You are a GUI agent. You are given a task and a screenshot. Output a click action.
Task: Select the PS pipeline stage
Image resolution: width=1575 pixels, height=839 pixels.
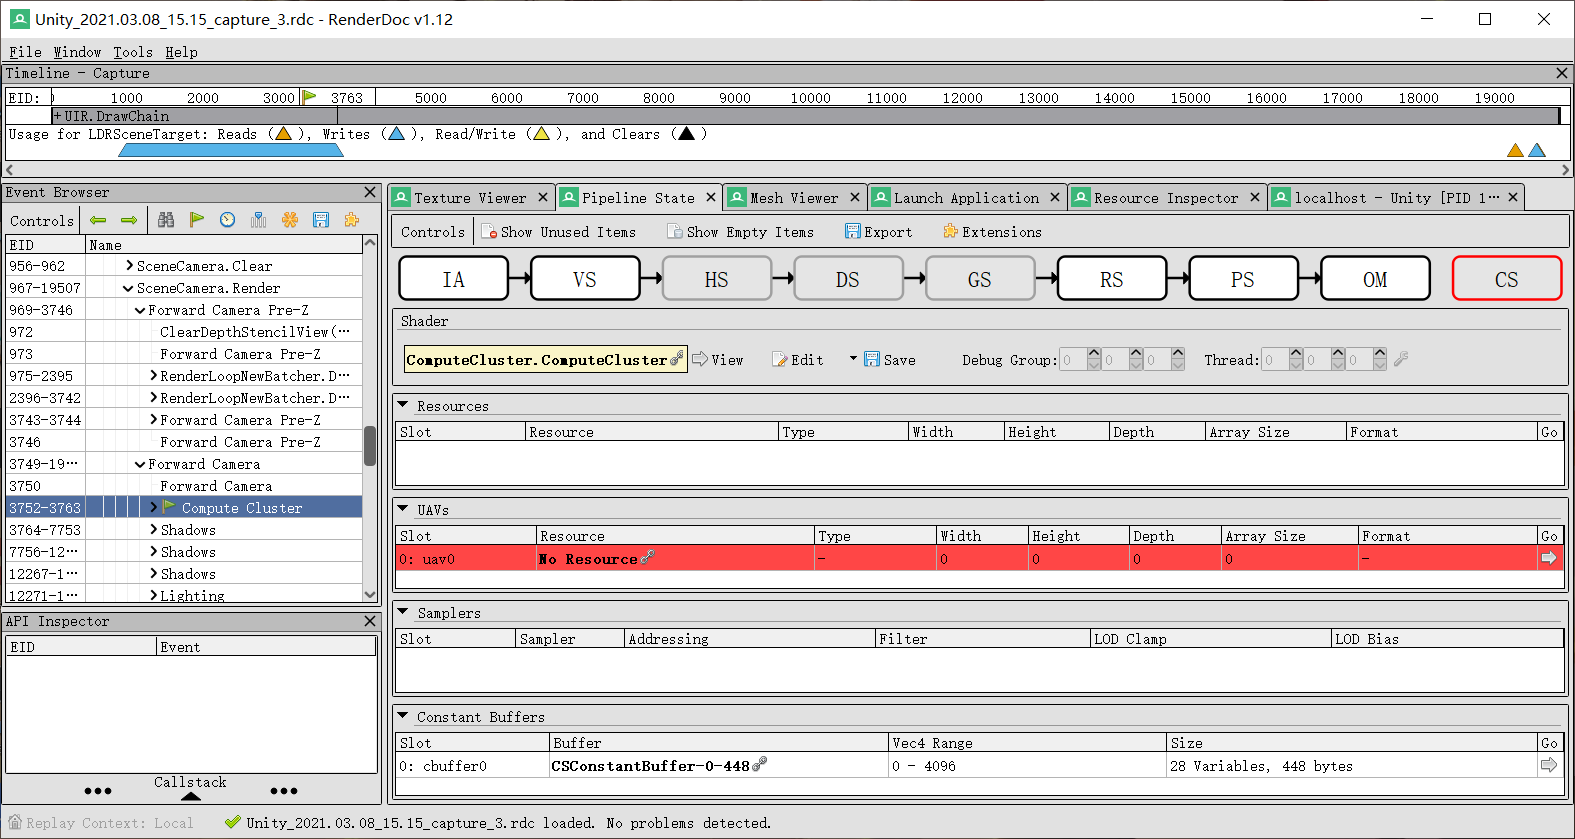[1243, 279]
